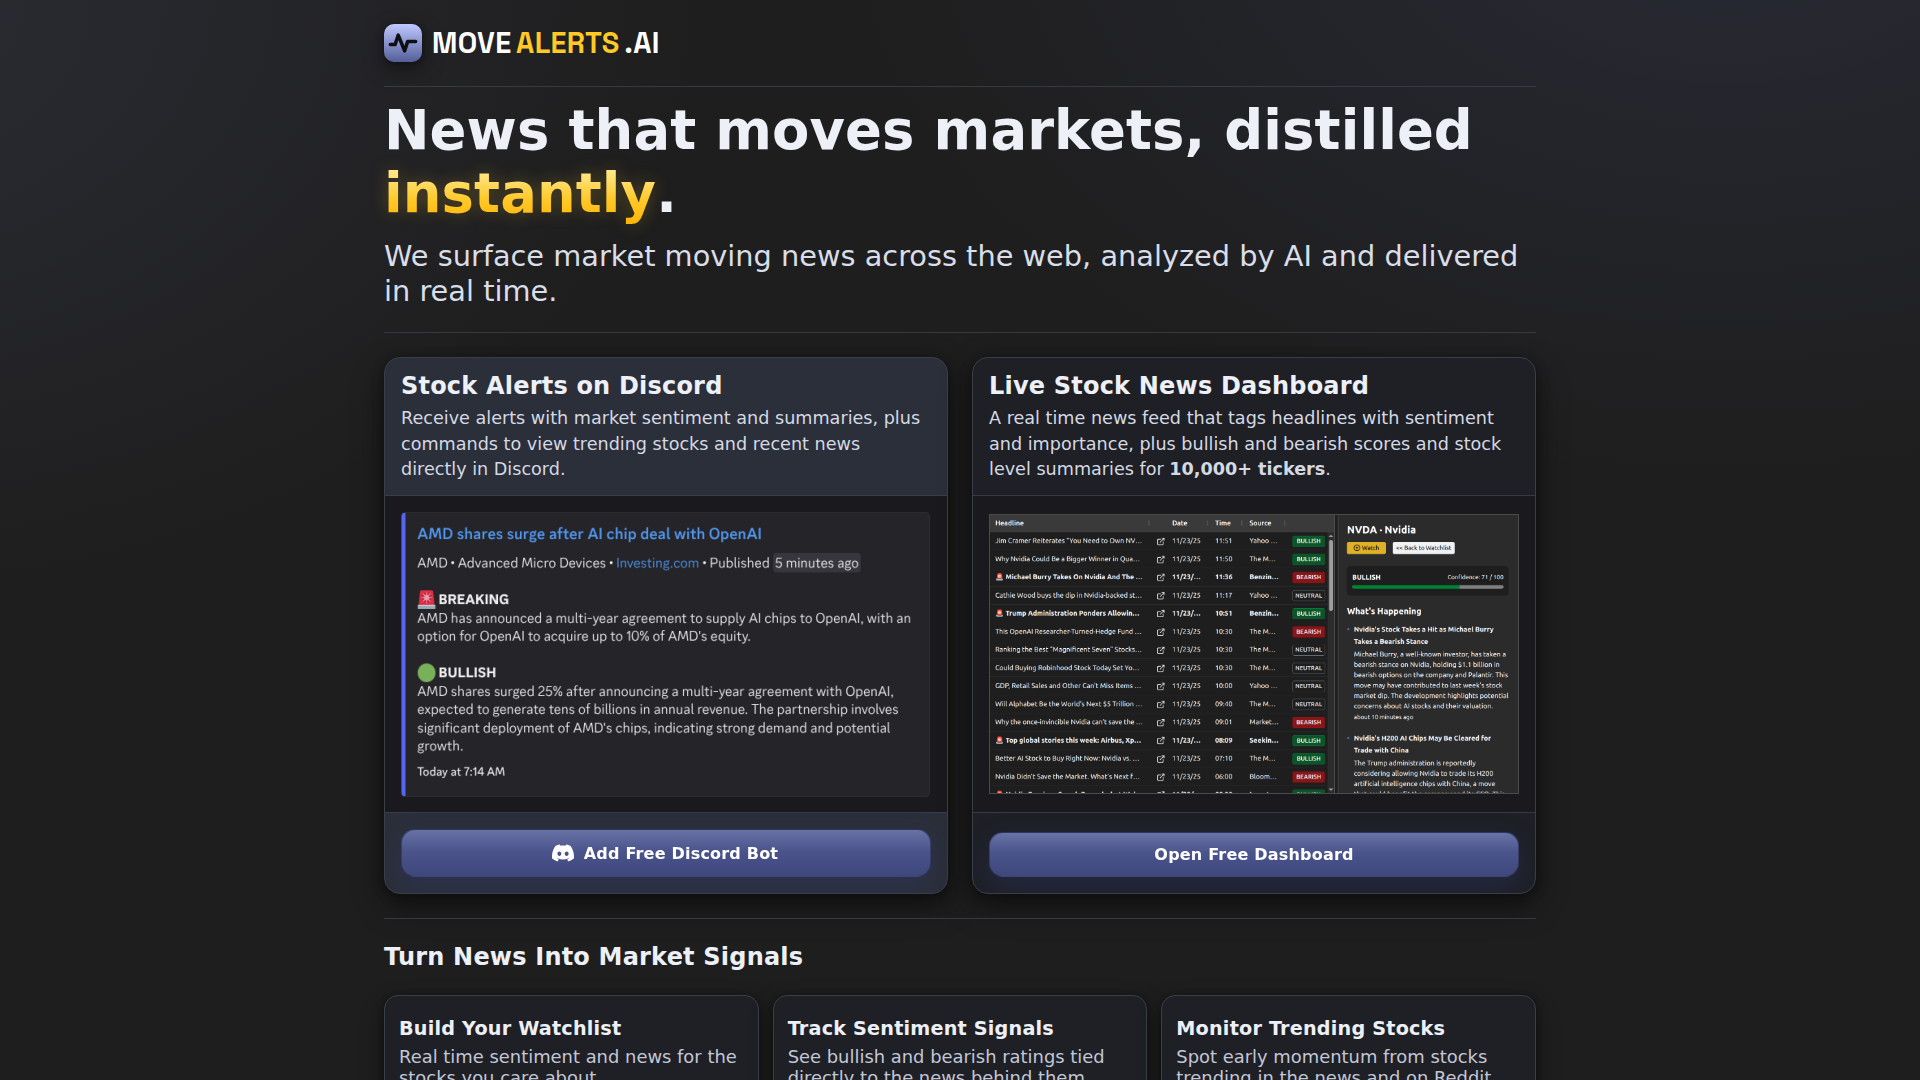Screen dimensions: 1920x1080
Task: Click the yellow Watch button for NVDA
Action: pos(1366,548)
